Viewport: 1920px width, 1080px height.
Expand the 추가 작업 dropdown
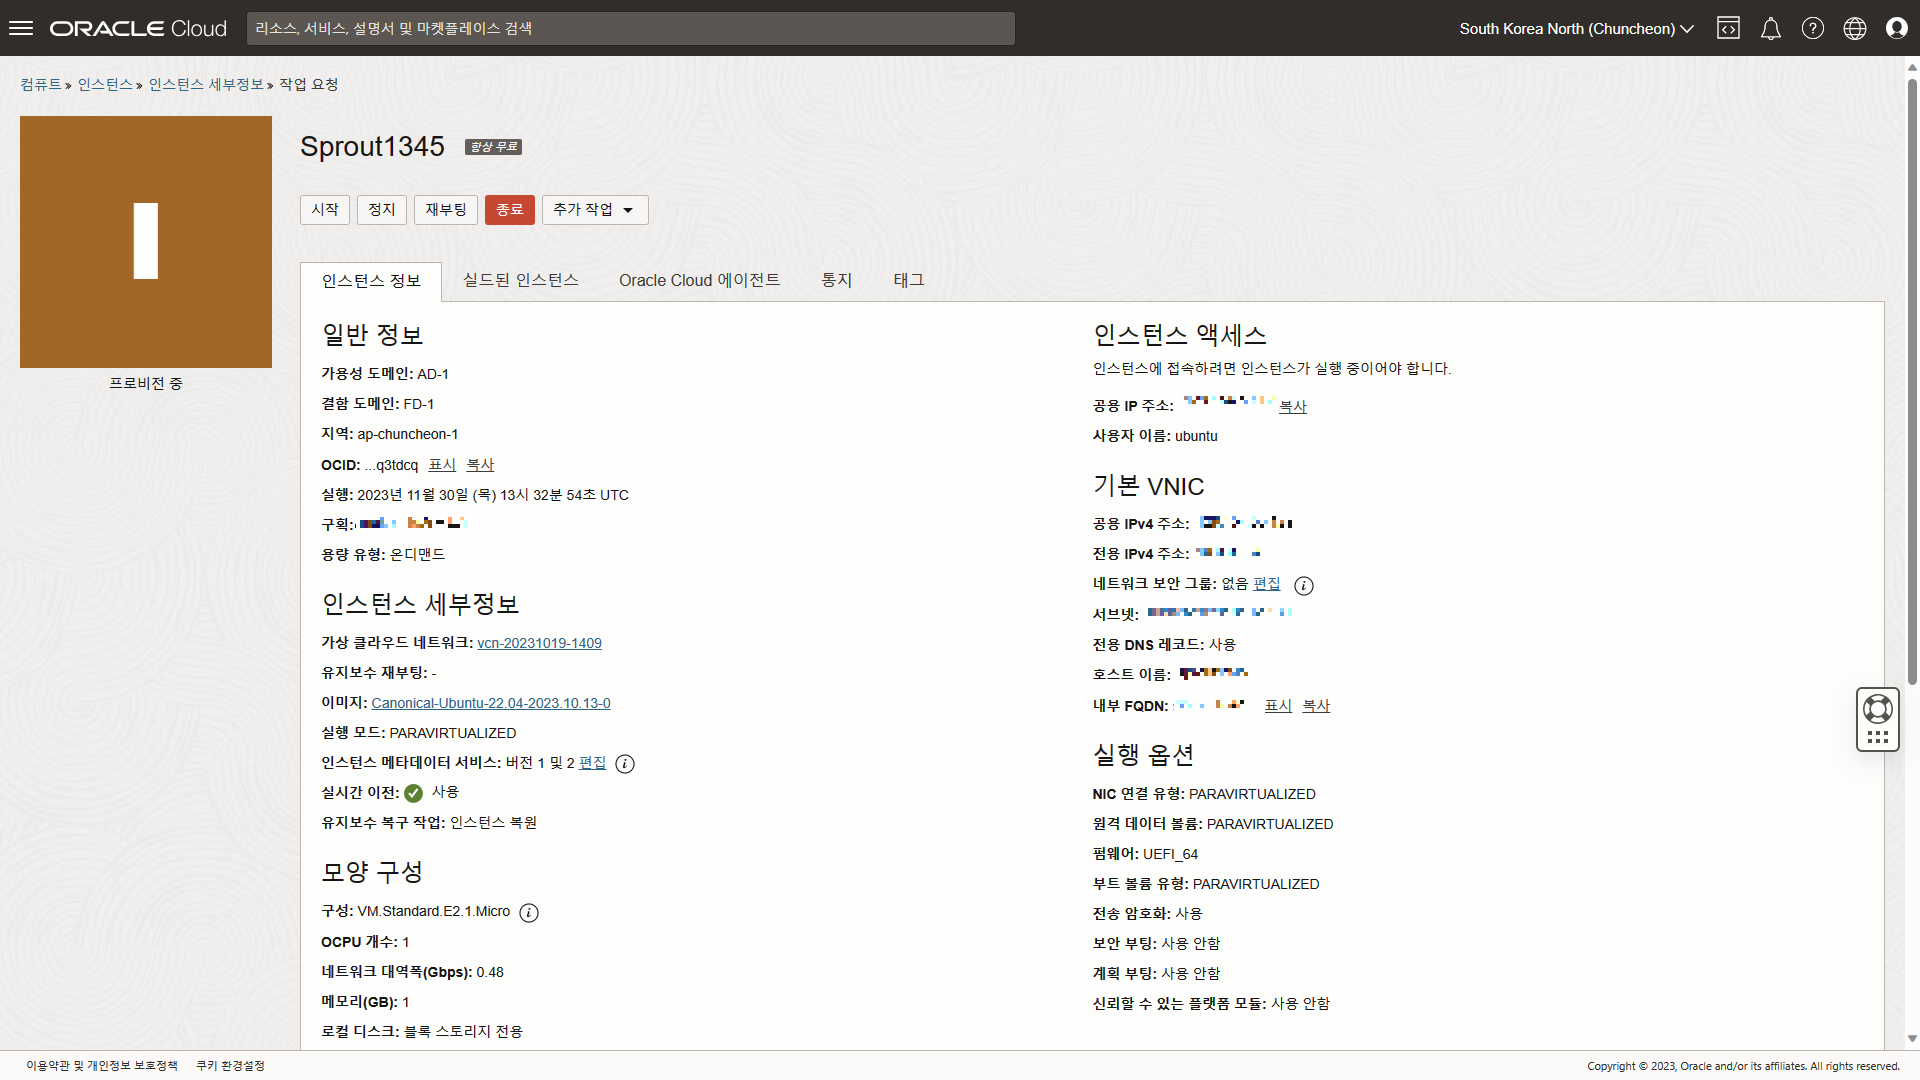(x=594, y=210)
